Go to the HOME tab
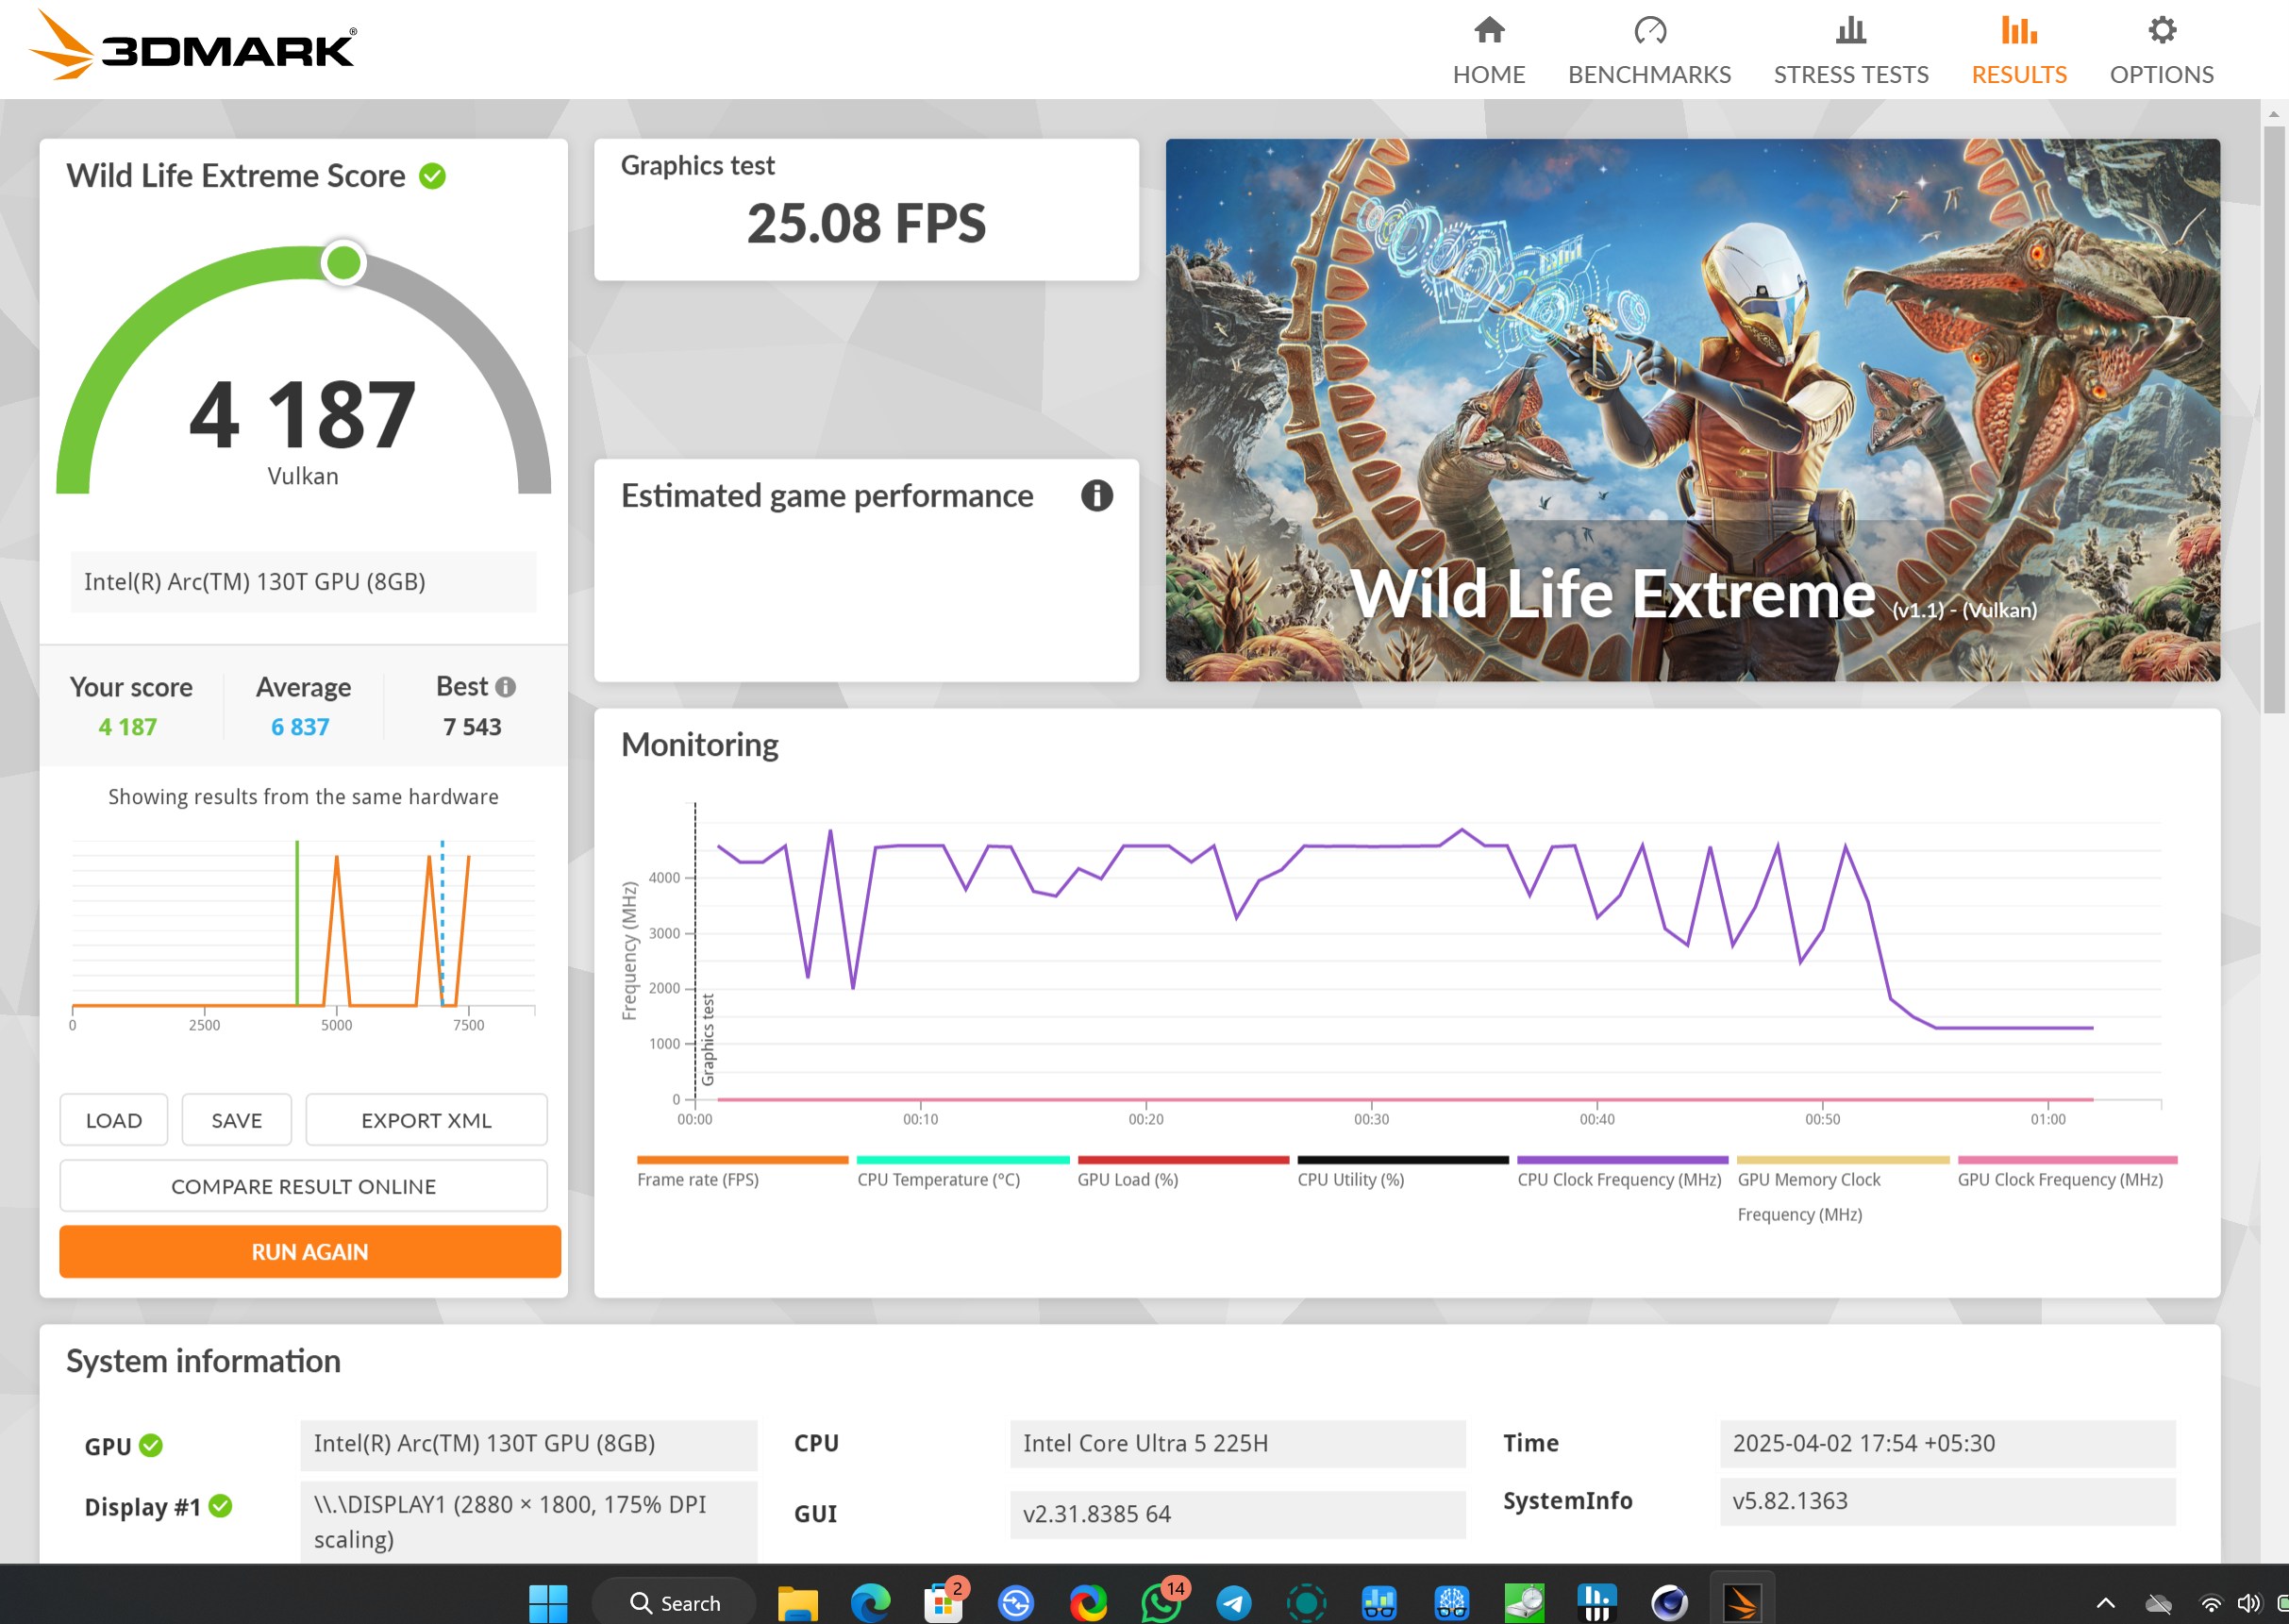The image size is (2289, 1624). tap(1488, 50)
